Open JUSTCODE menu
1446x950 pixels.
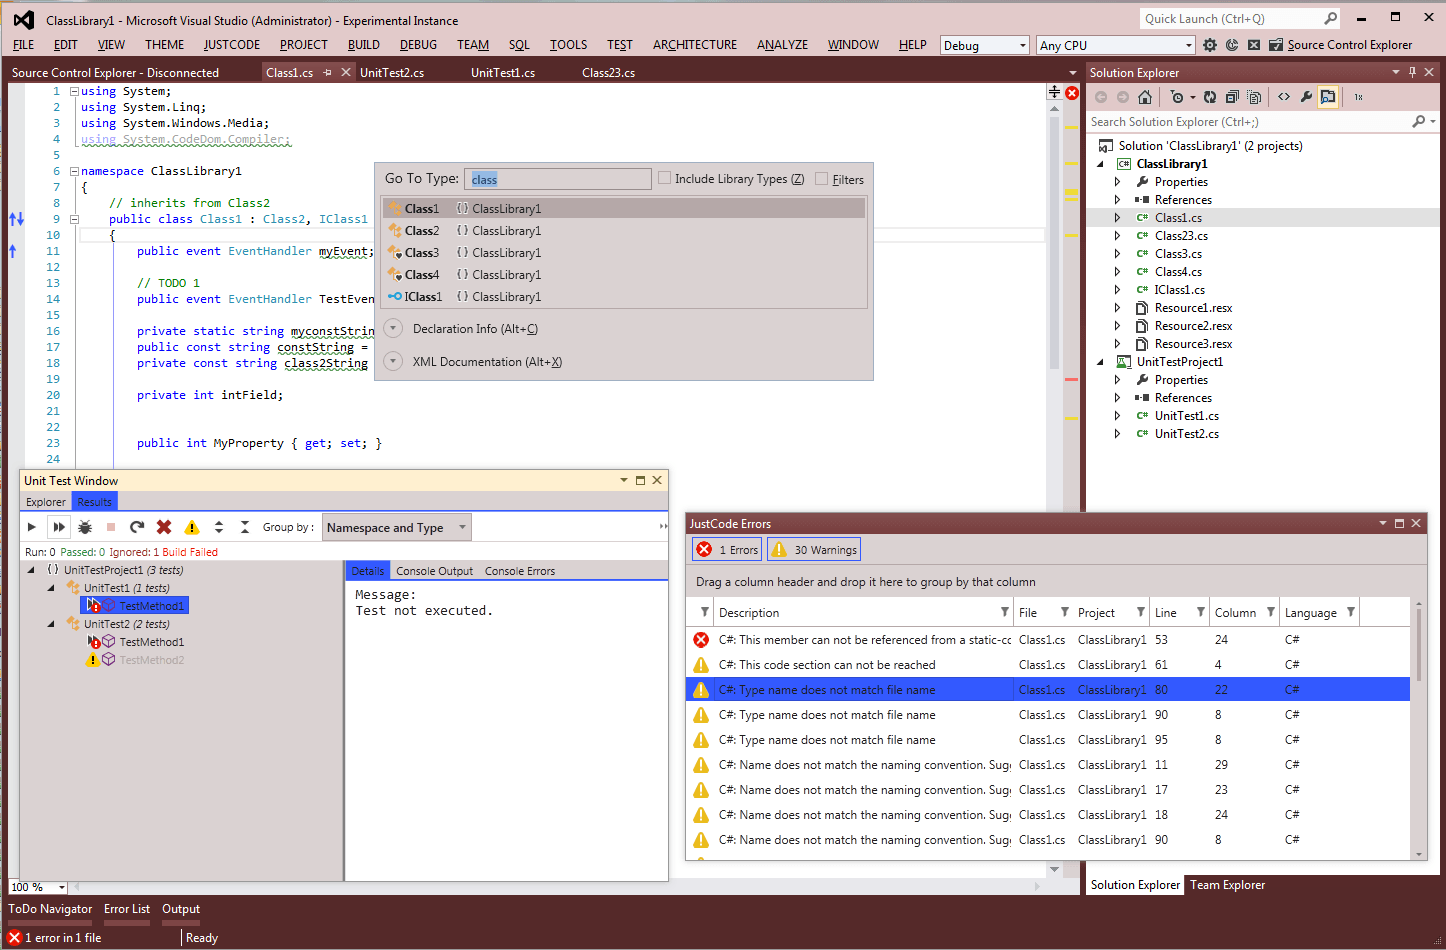[x=232, y=45]
